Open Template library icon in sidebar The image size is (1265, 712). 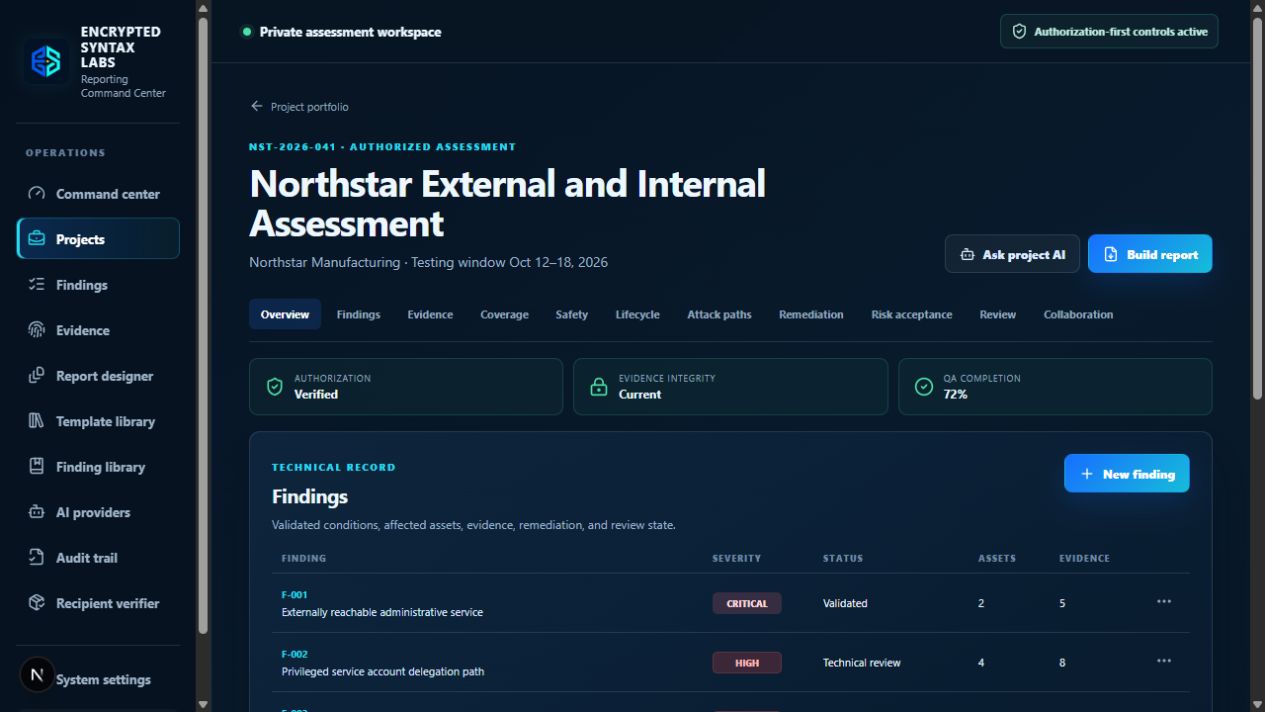[x=37, y=421]
